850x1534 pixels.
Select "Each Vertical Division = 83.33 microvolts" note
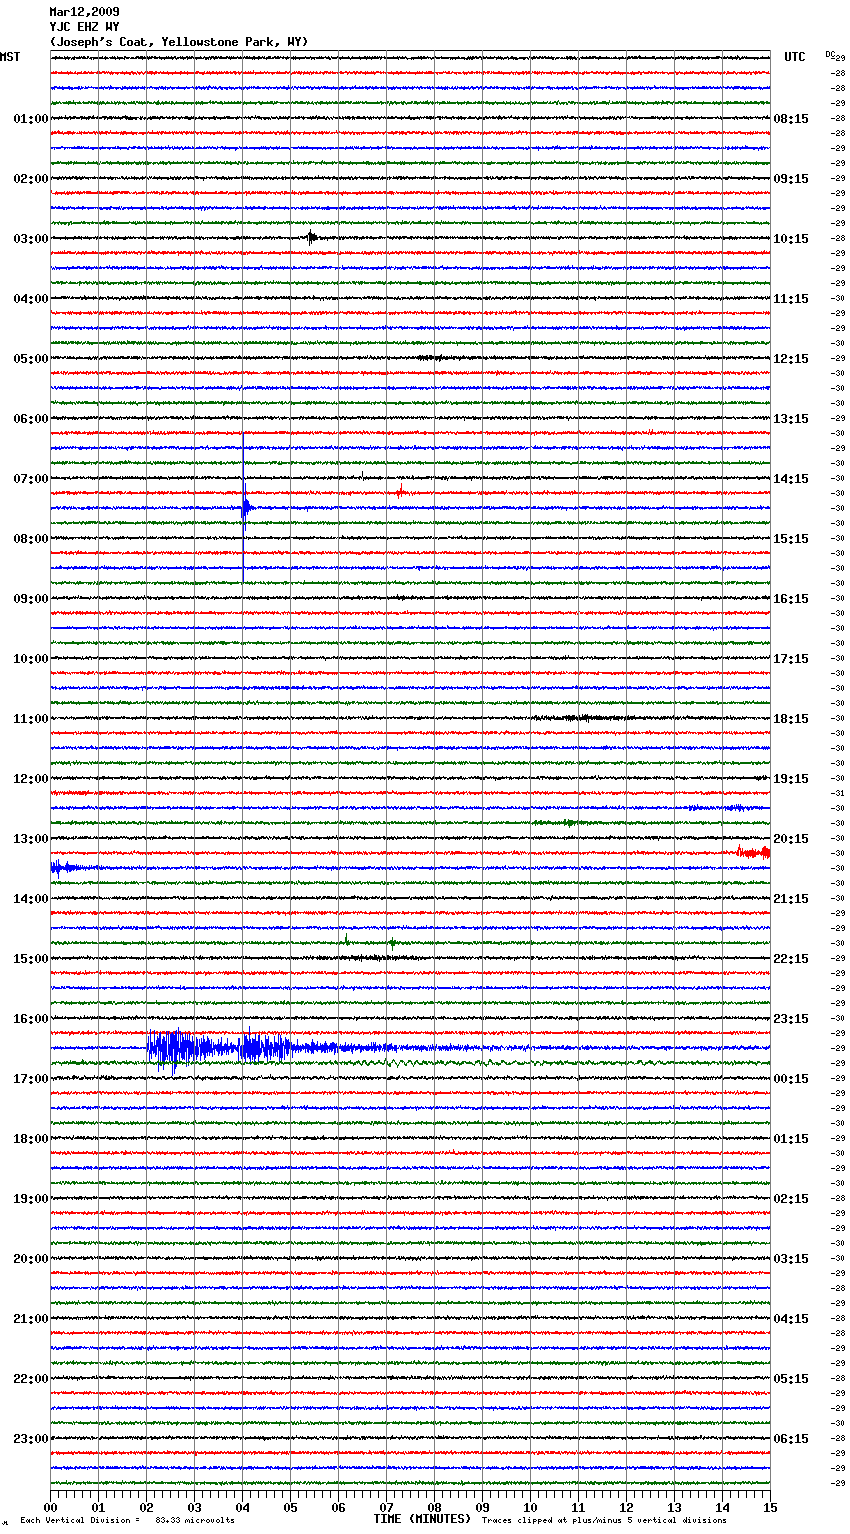(127, 1520)
